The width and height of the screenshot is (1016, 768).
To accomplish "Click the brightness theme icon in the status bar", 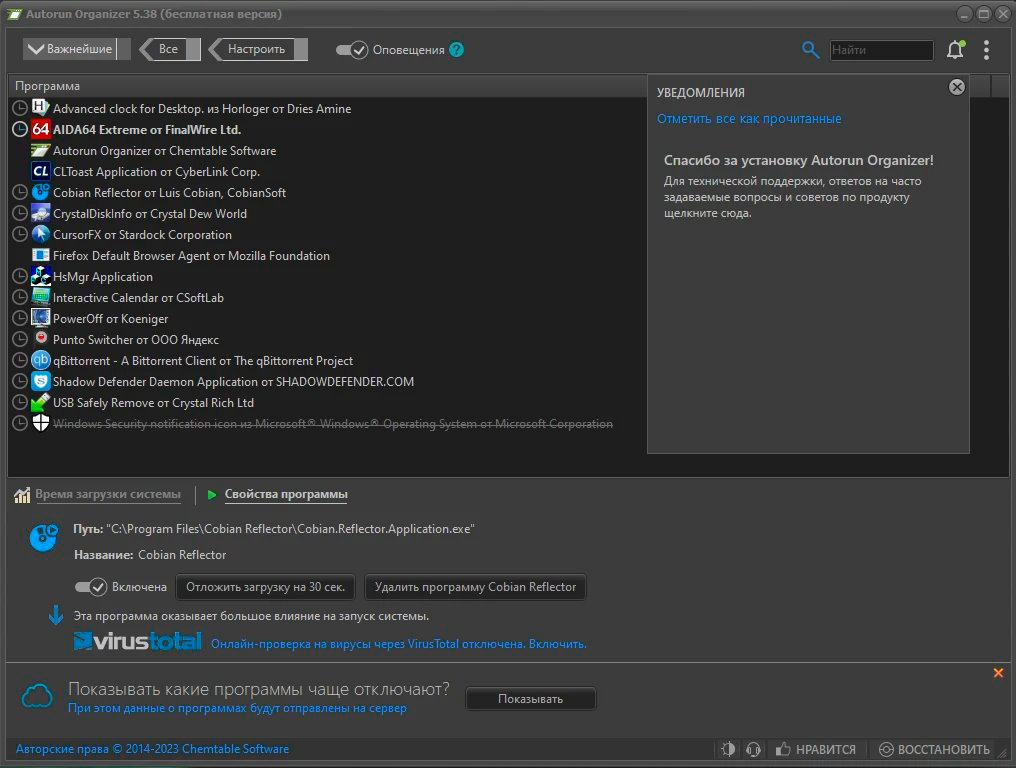I will click(728, 749).
